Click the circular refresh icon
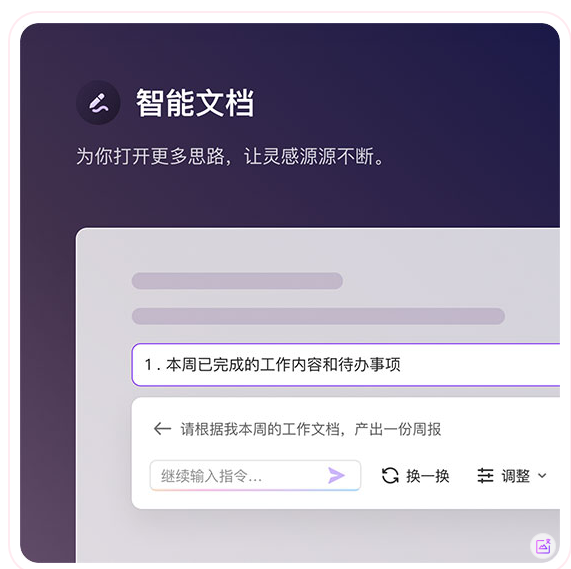The width and height of the screenshot is (571, 569). pyautogui.click(x=390, y=475)
